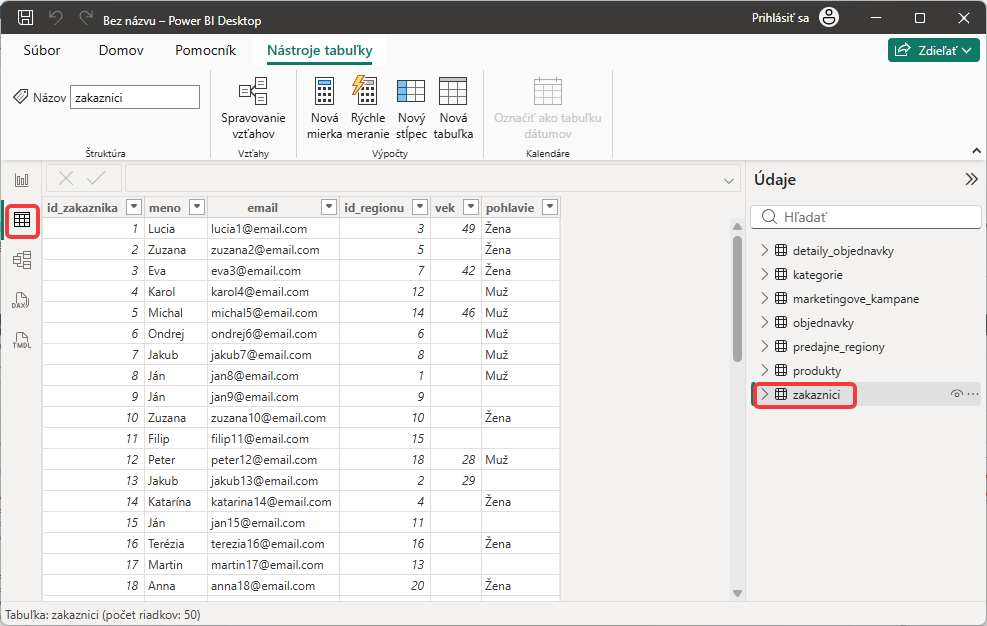Viewport: 987px width, 626px height.
Task: Click the Názov table name field
Action: [135, 98]
